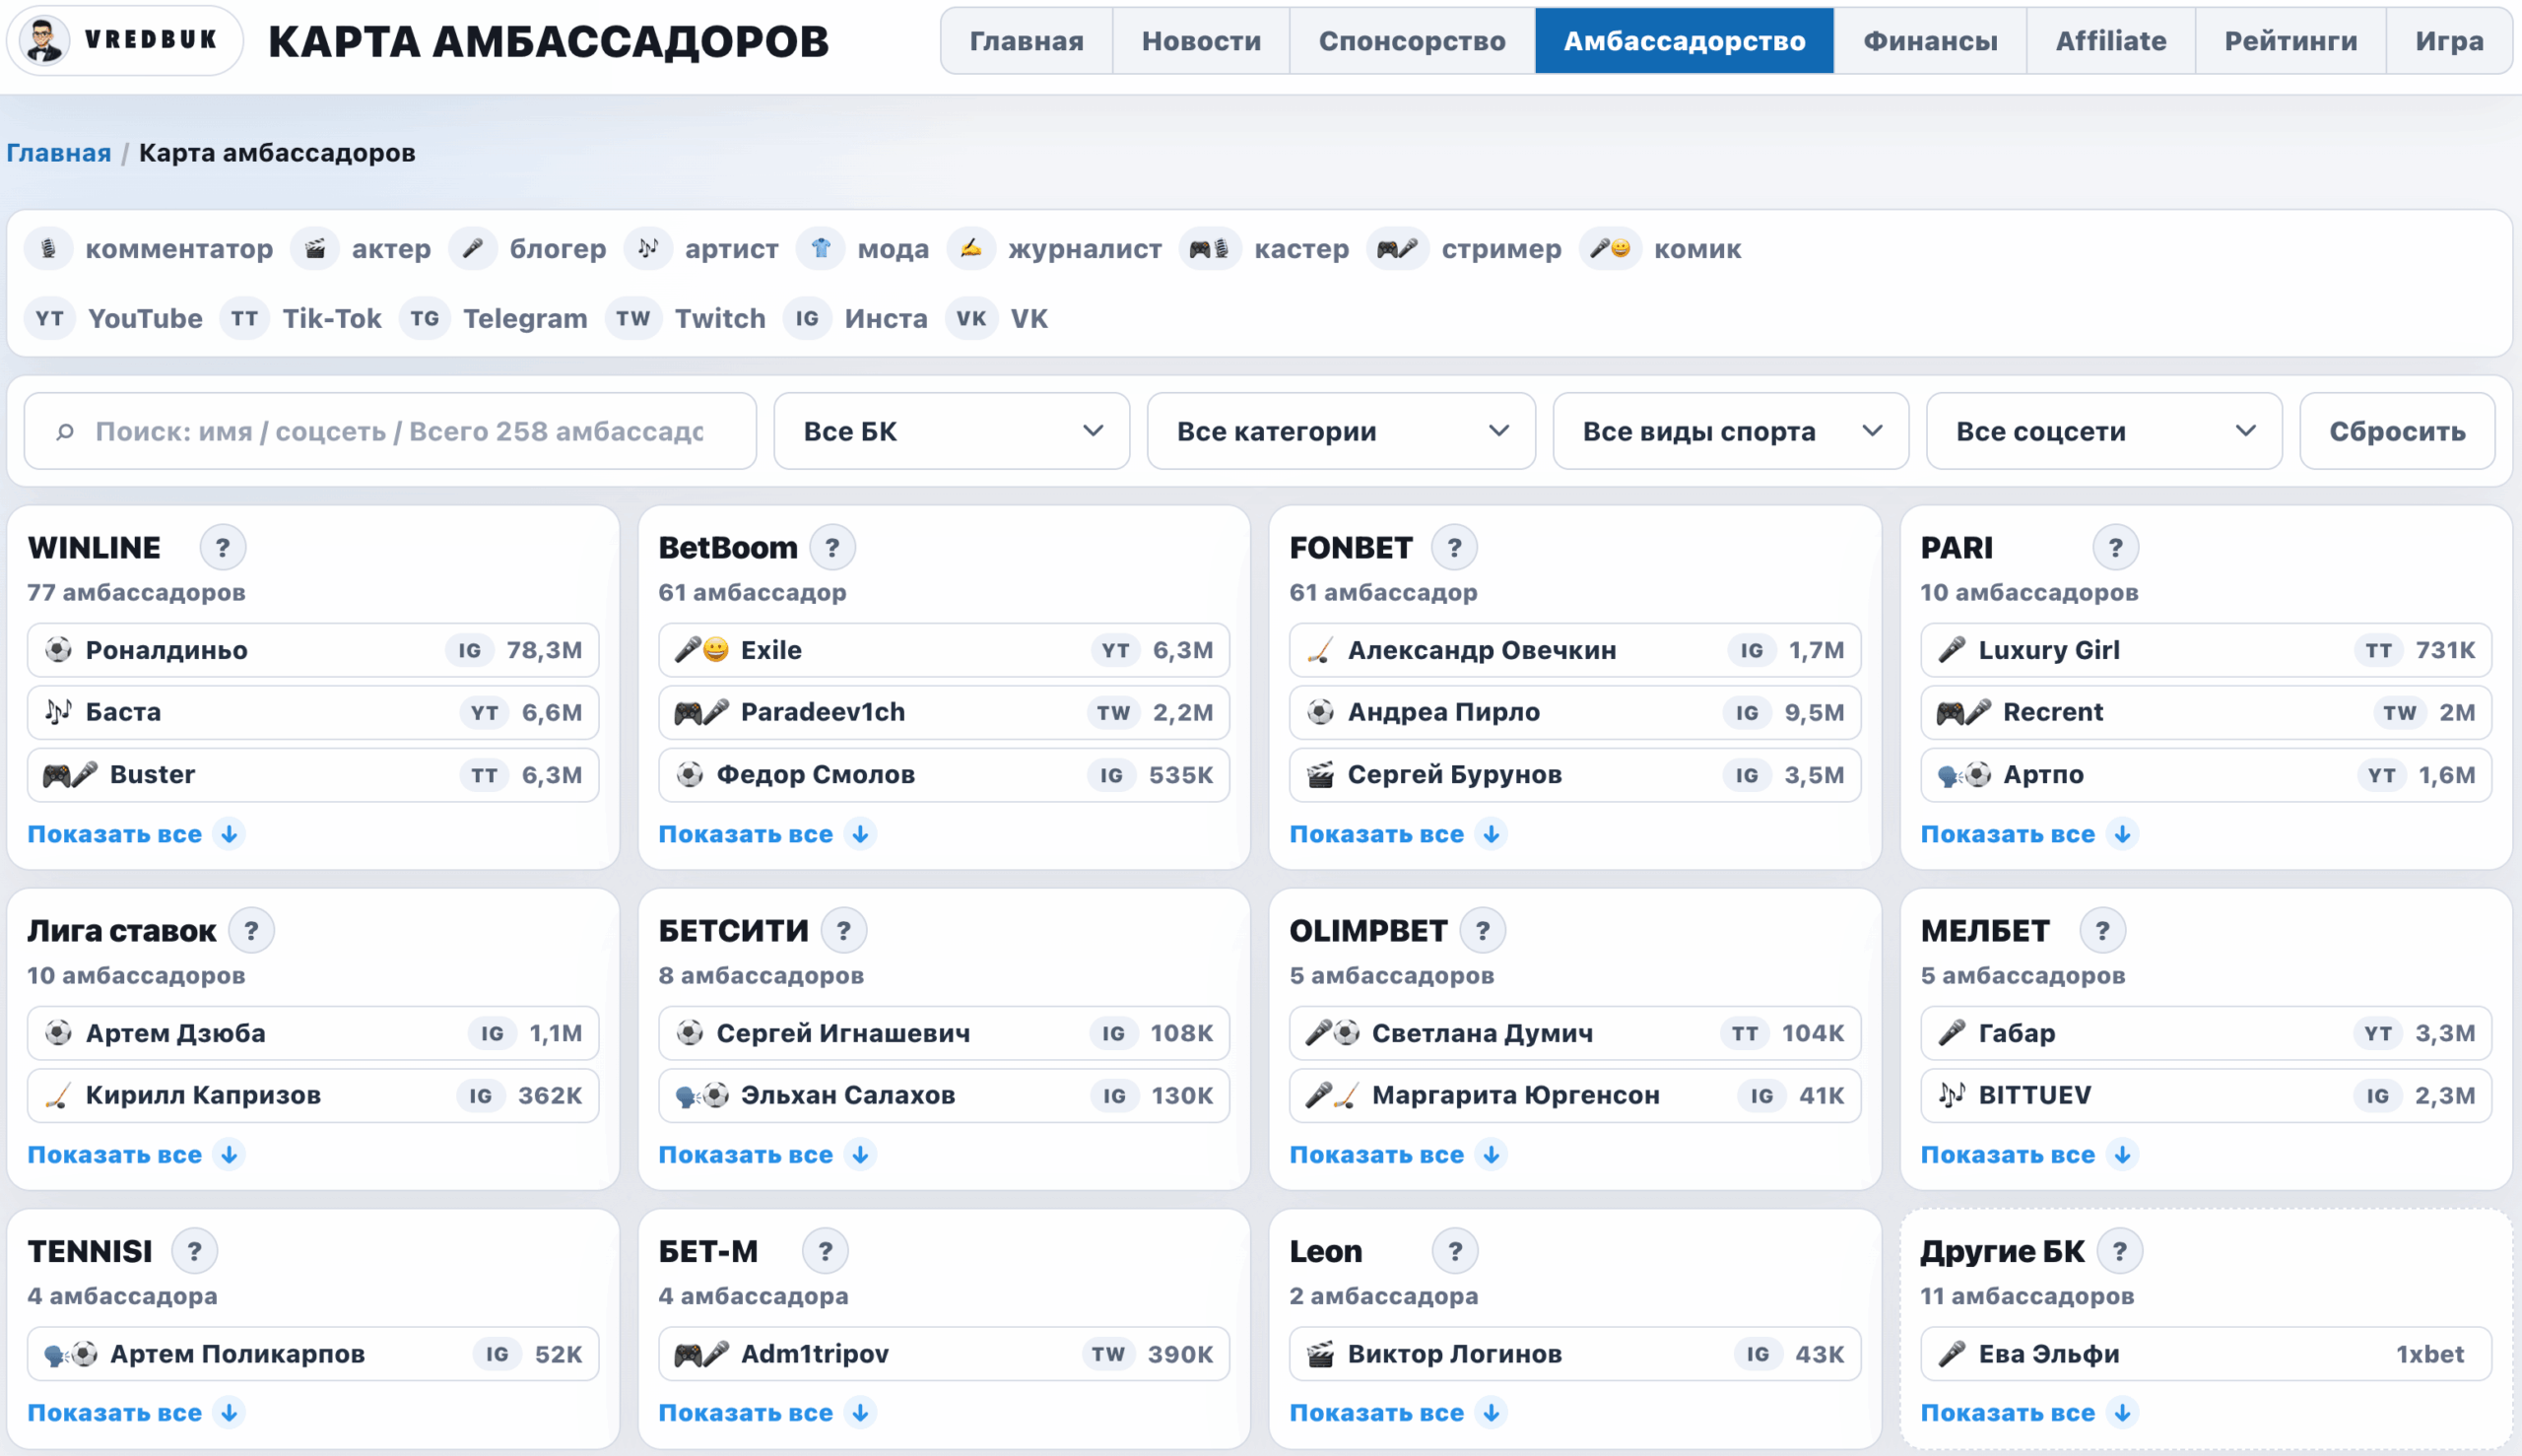Open Светлана Думич ambassador row
The image size is (2522, 1456).
[x=1575, y=1033]
